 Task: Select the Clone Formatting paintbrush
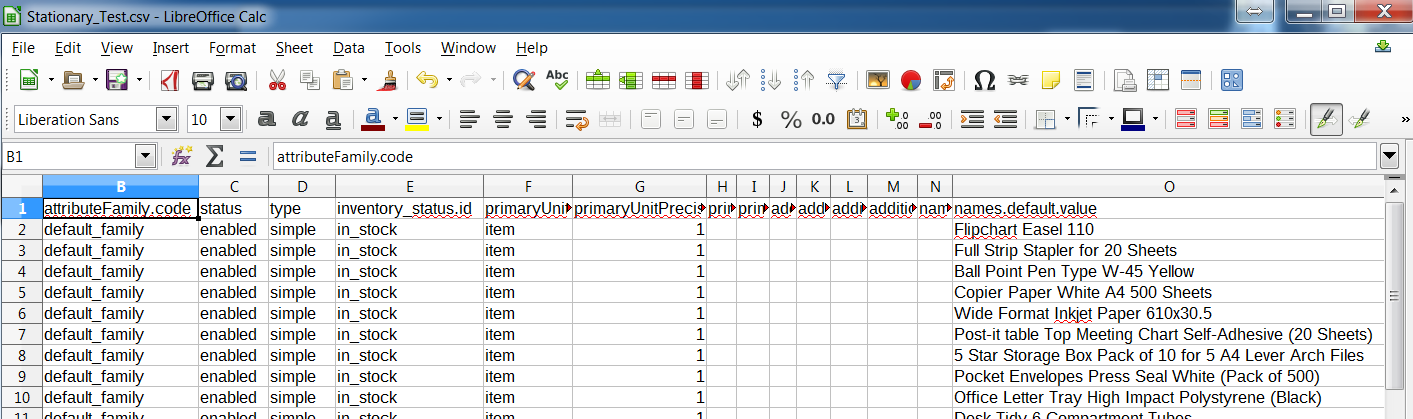pyautogui.click(x=391, y=80)
